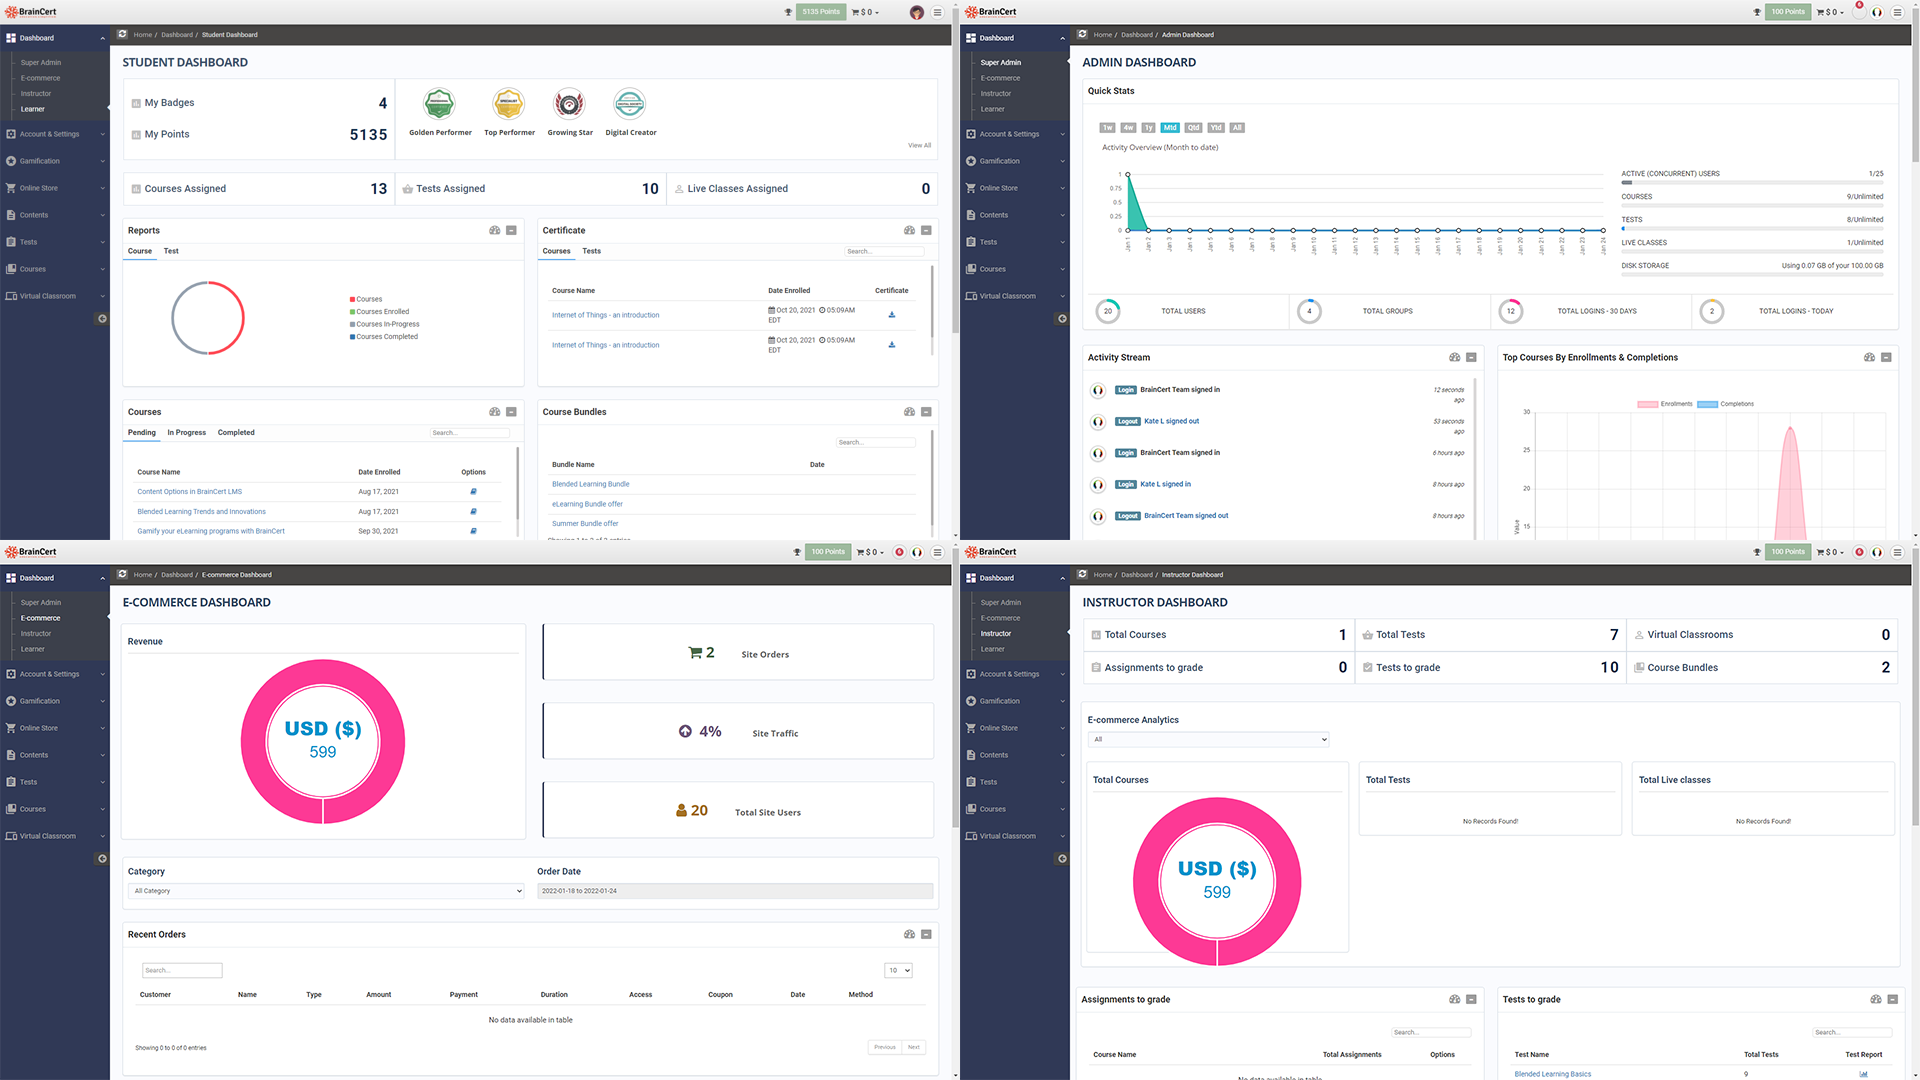Click the Digital Creator badge icon

click(630, 104)
